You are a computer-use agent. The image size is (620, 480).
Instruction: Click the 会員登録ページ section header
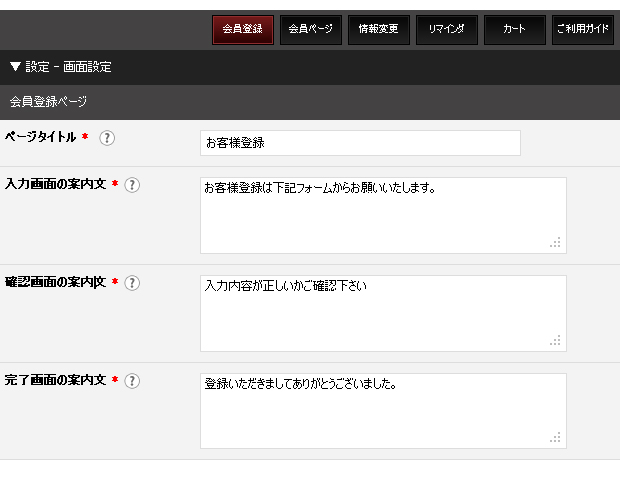tap(310, 102)
